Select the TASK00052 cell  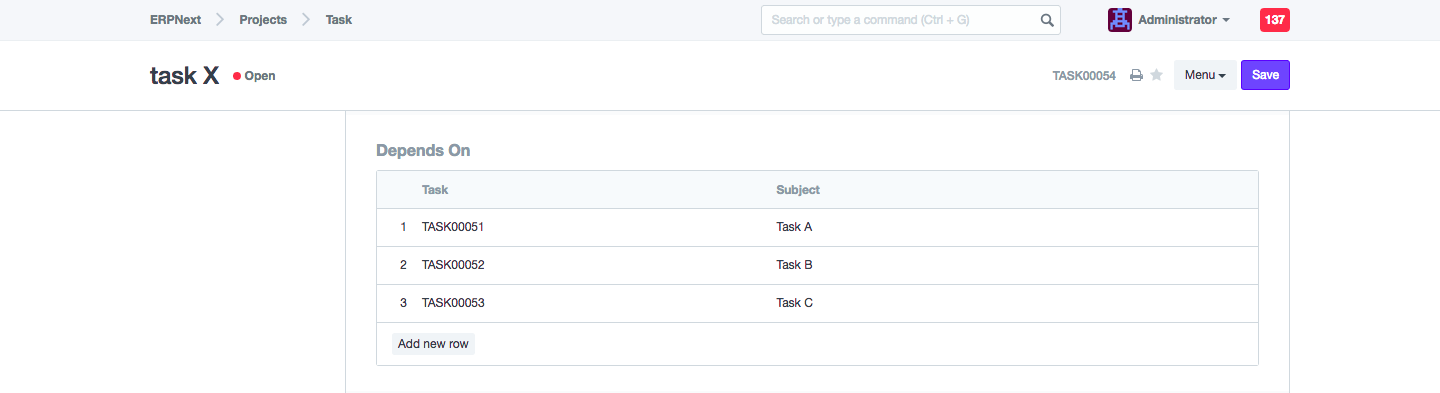(593, 265)
